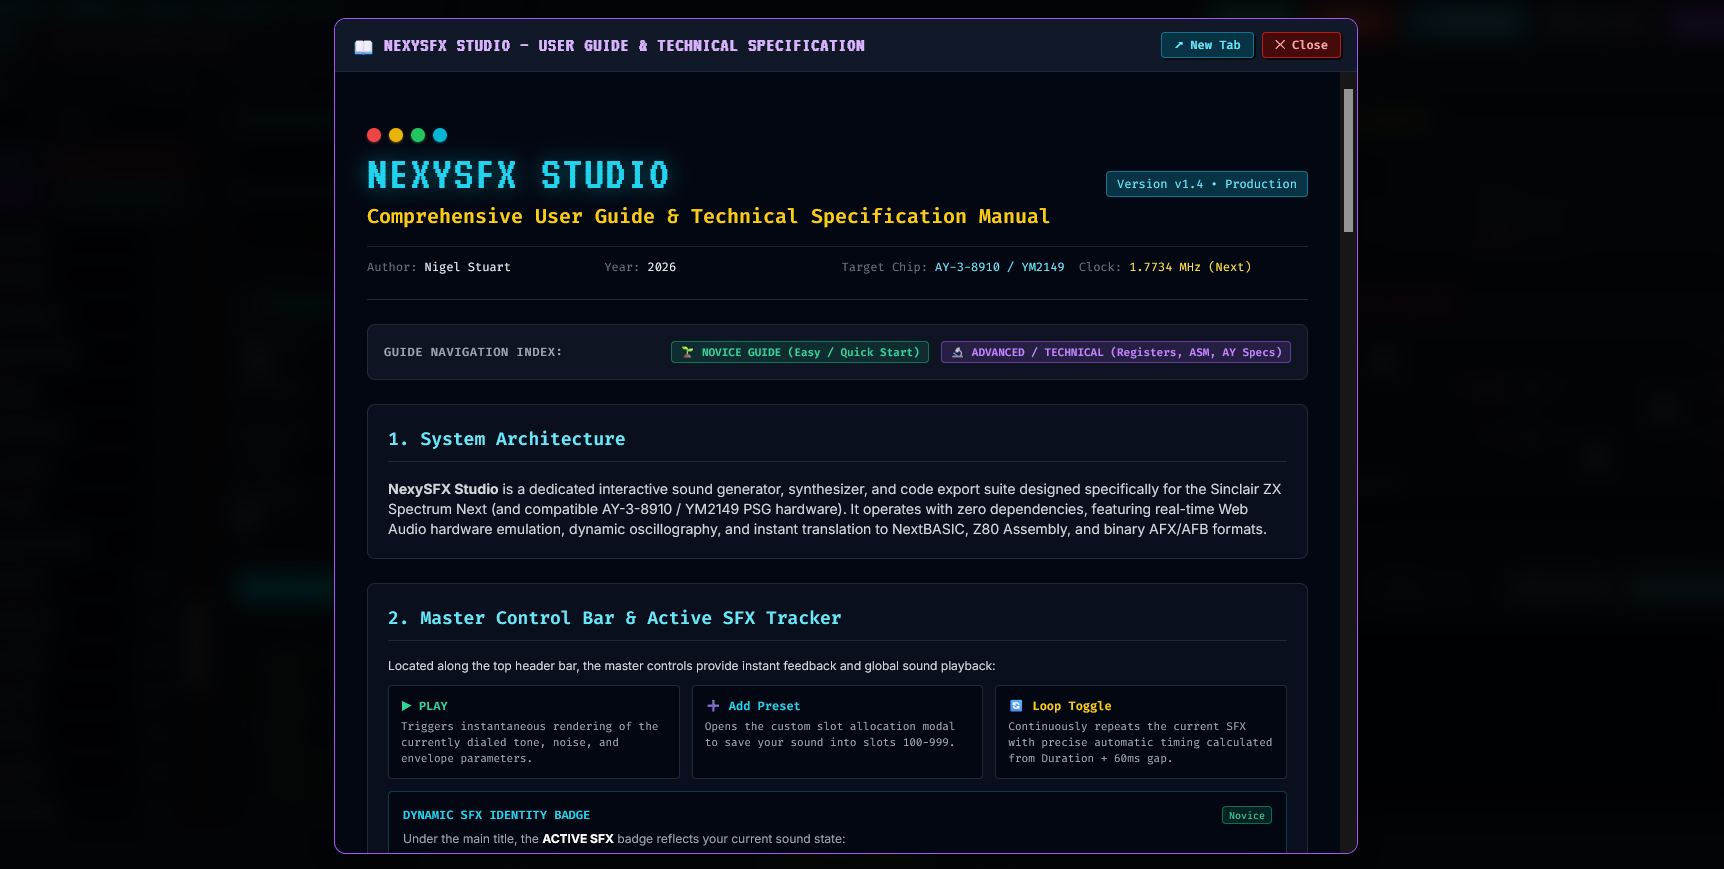Click the guide's vertical scrollbar thumb
The width and height of the screenshot is (1724, 869).
point(1348,160)
